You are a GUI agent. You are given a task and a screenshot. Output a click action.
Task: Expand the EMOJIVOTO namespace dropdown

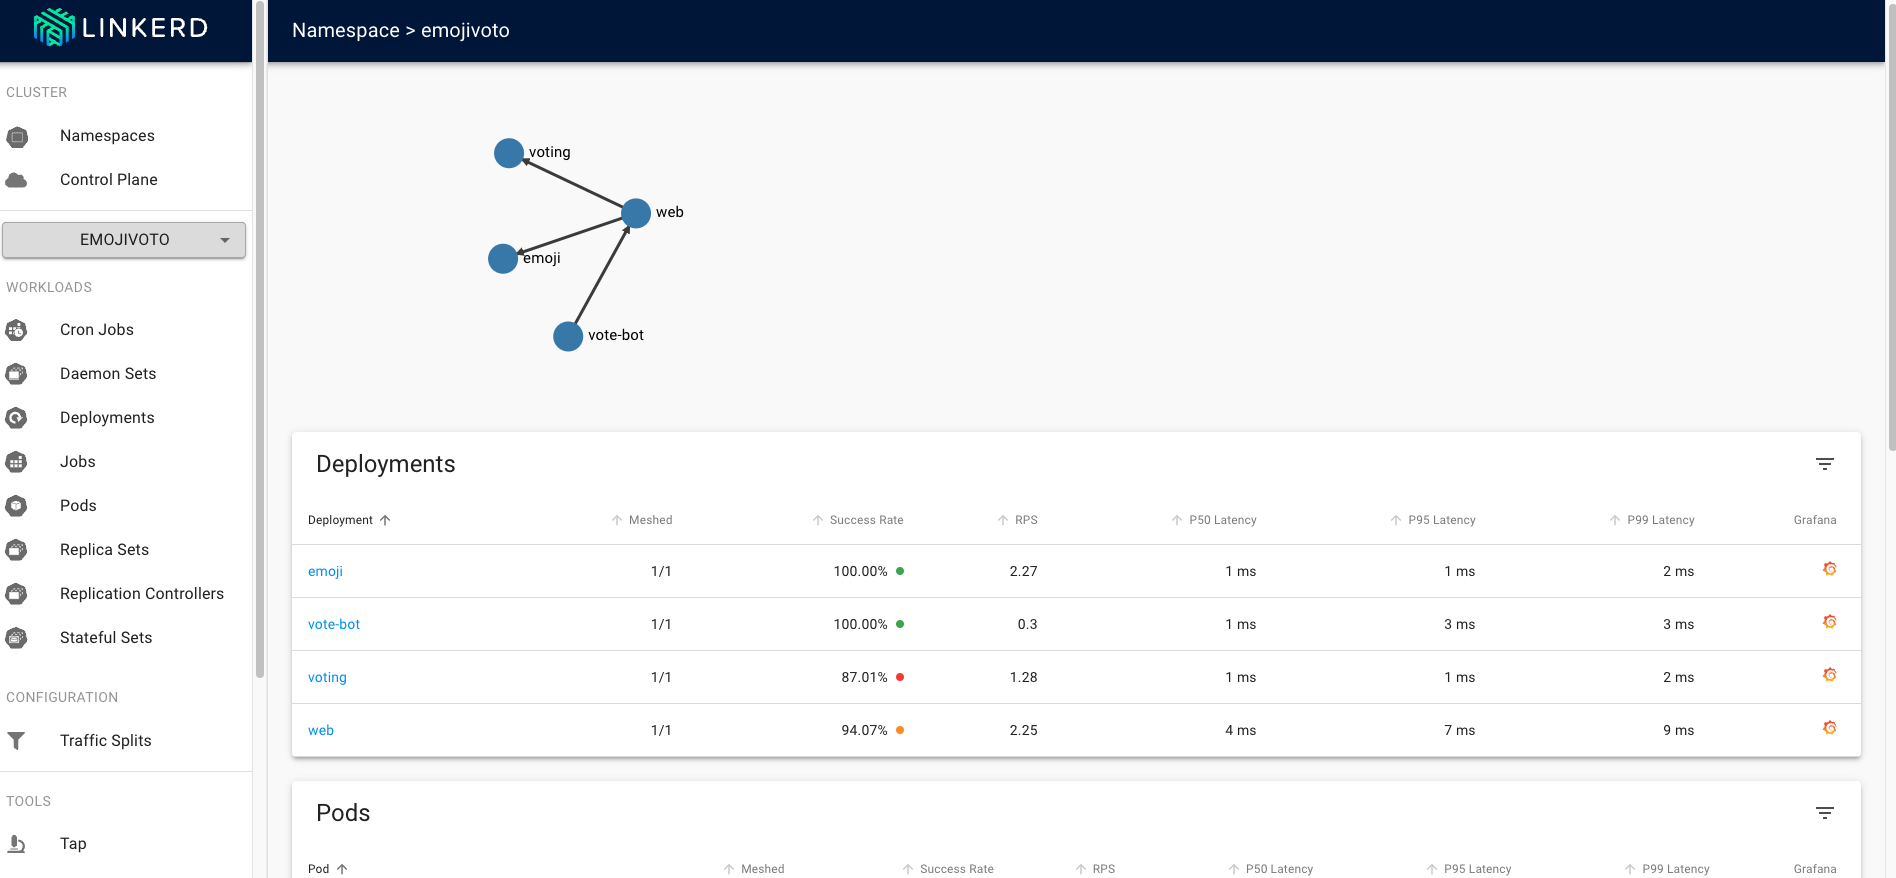(x=124, y=240)
